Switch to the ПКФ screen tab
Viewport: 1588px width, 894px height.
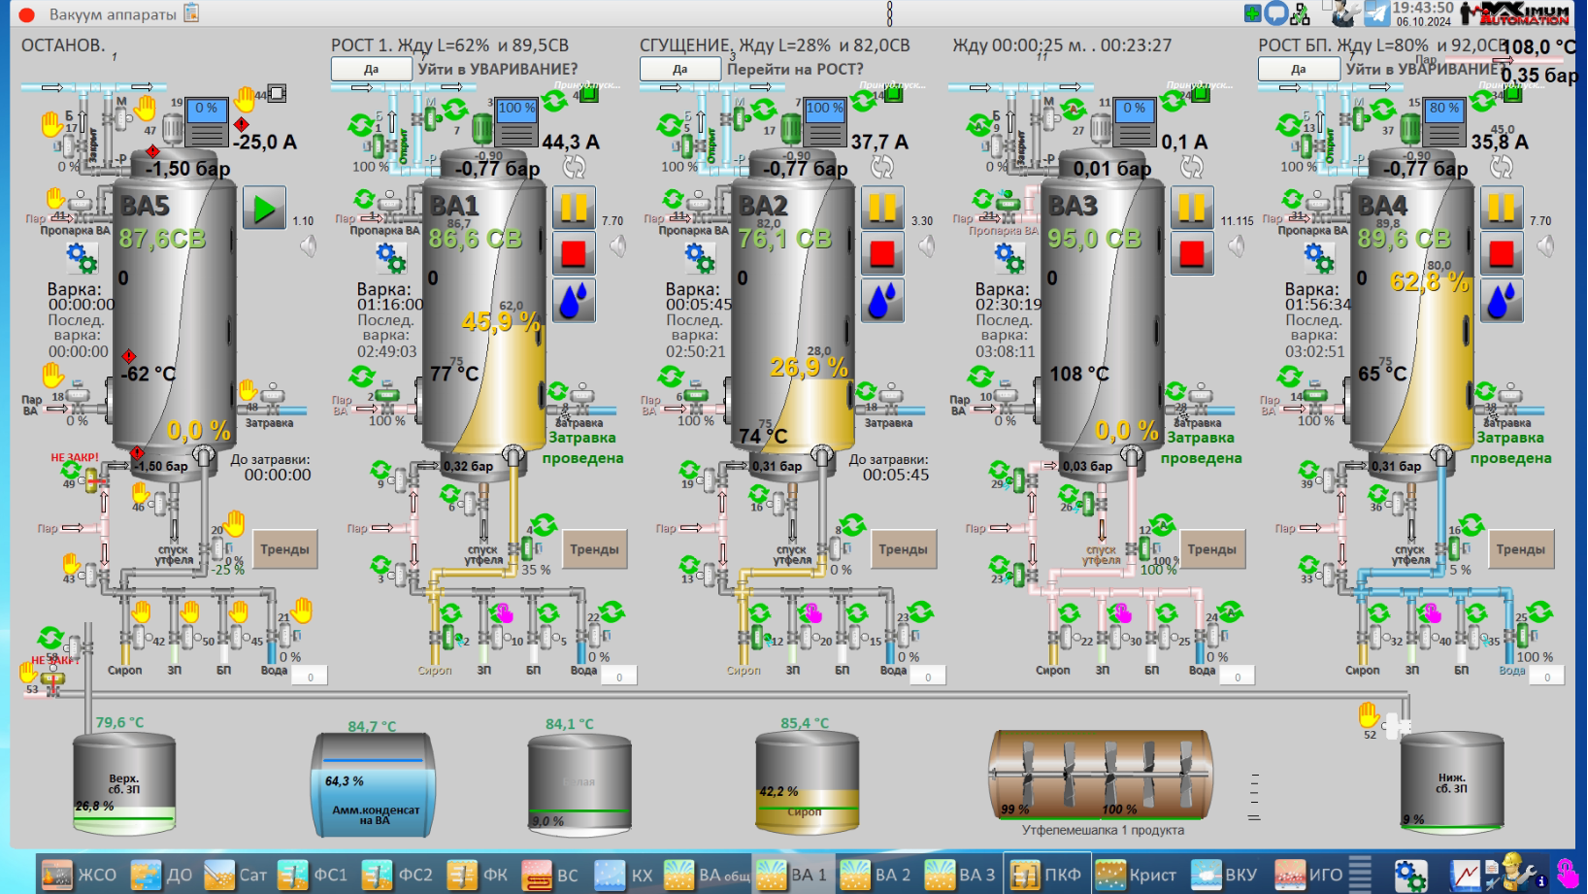[1045, 875]
